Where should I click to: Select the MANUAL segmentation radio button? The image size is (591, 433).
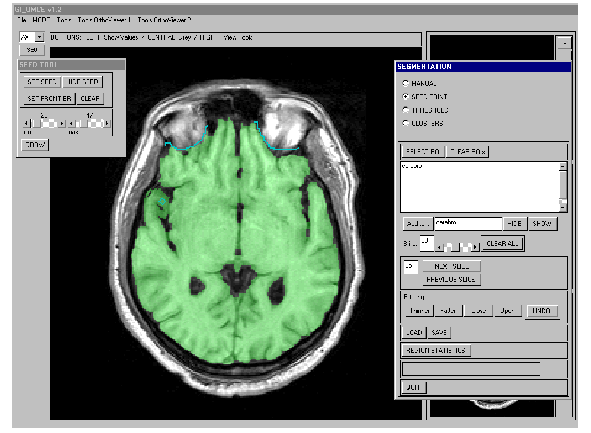click(x=406, y=83)
